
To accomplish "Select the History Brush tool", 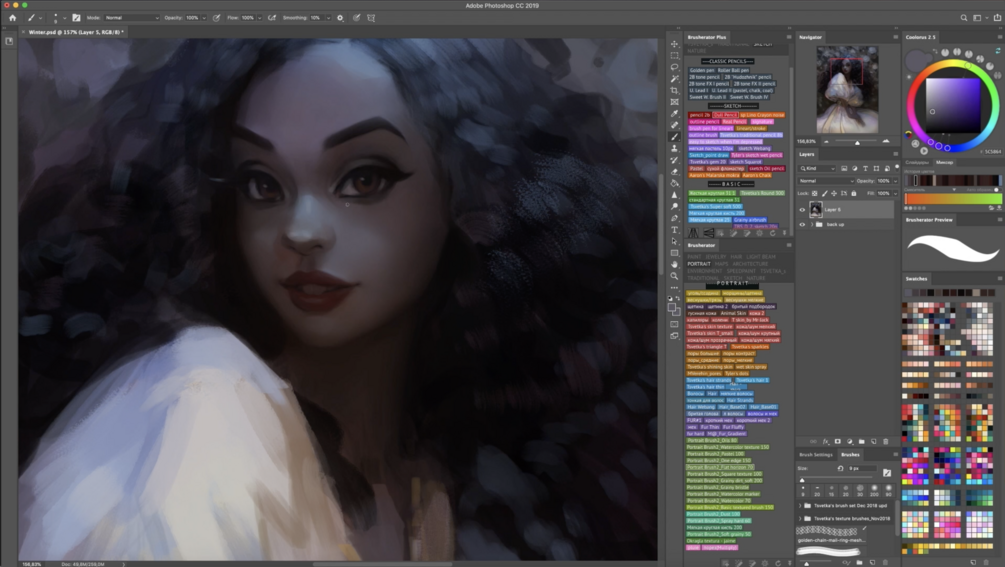I will tap(674, 160).
